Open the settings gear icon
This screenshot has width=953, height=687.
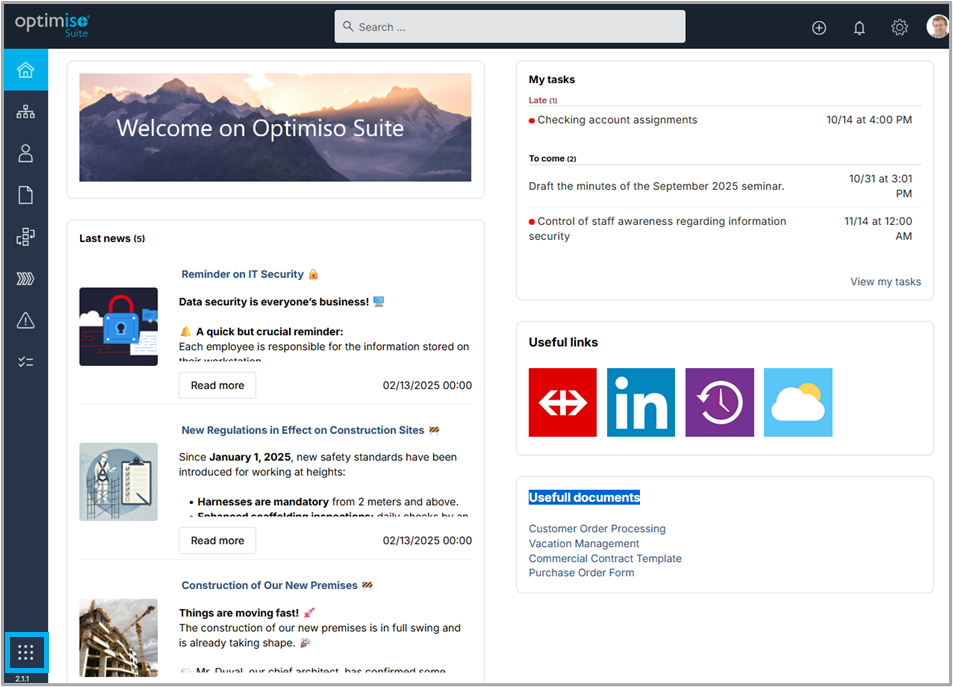899,28
